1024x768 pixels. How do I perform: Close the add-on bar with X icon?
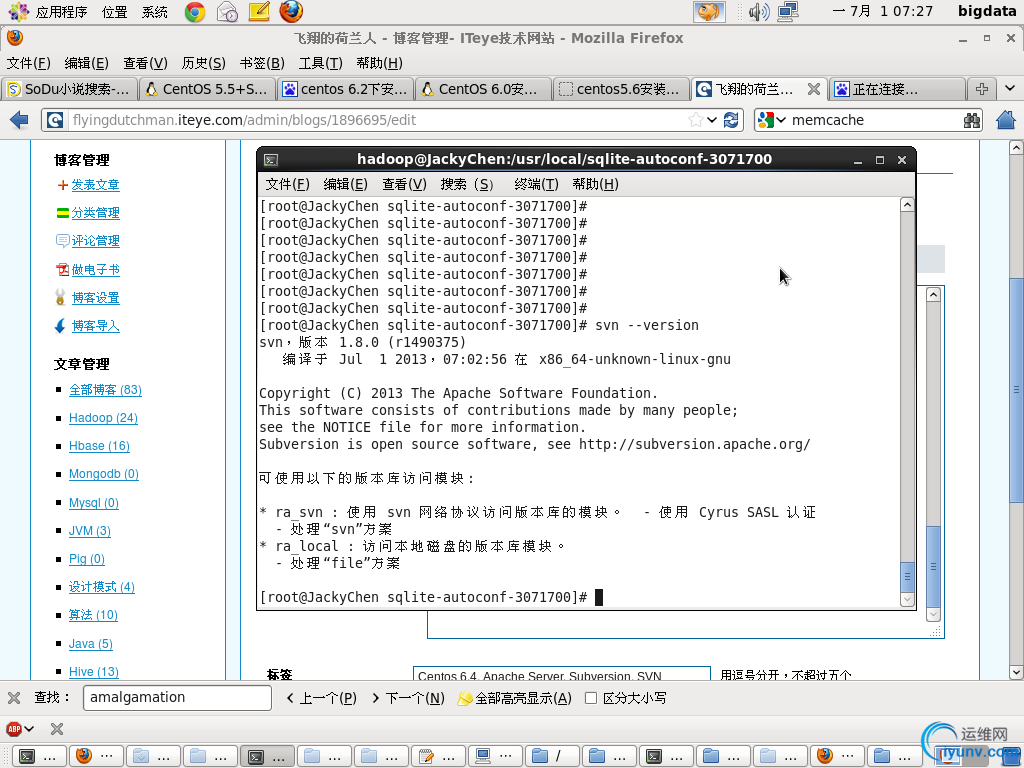click(x=57, y=729)
